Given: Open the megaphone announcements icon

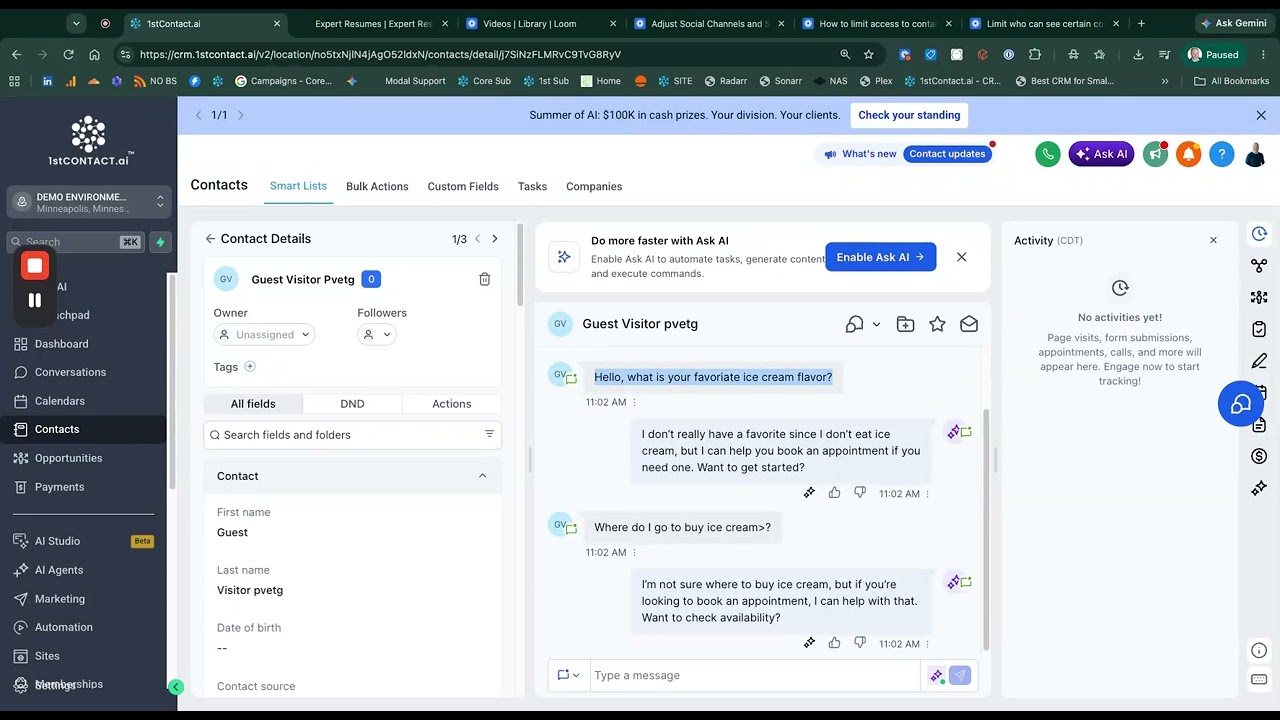Looking at the screenshot, I should point(1155,154).
